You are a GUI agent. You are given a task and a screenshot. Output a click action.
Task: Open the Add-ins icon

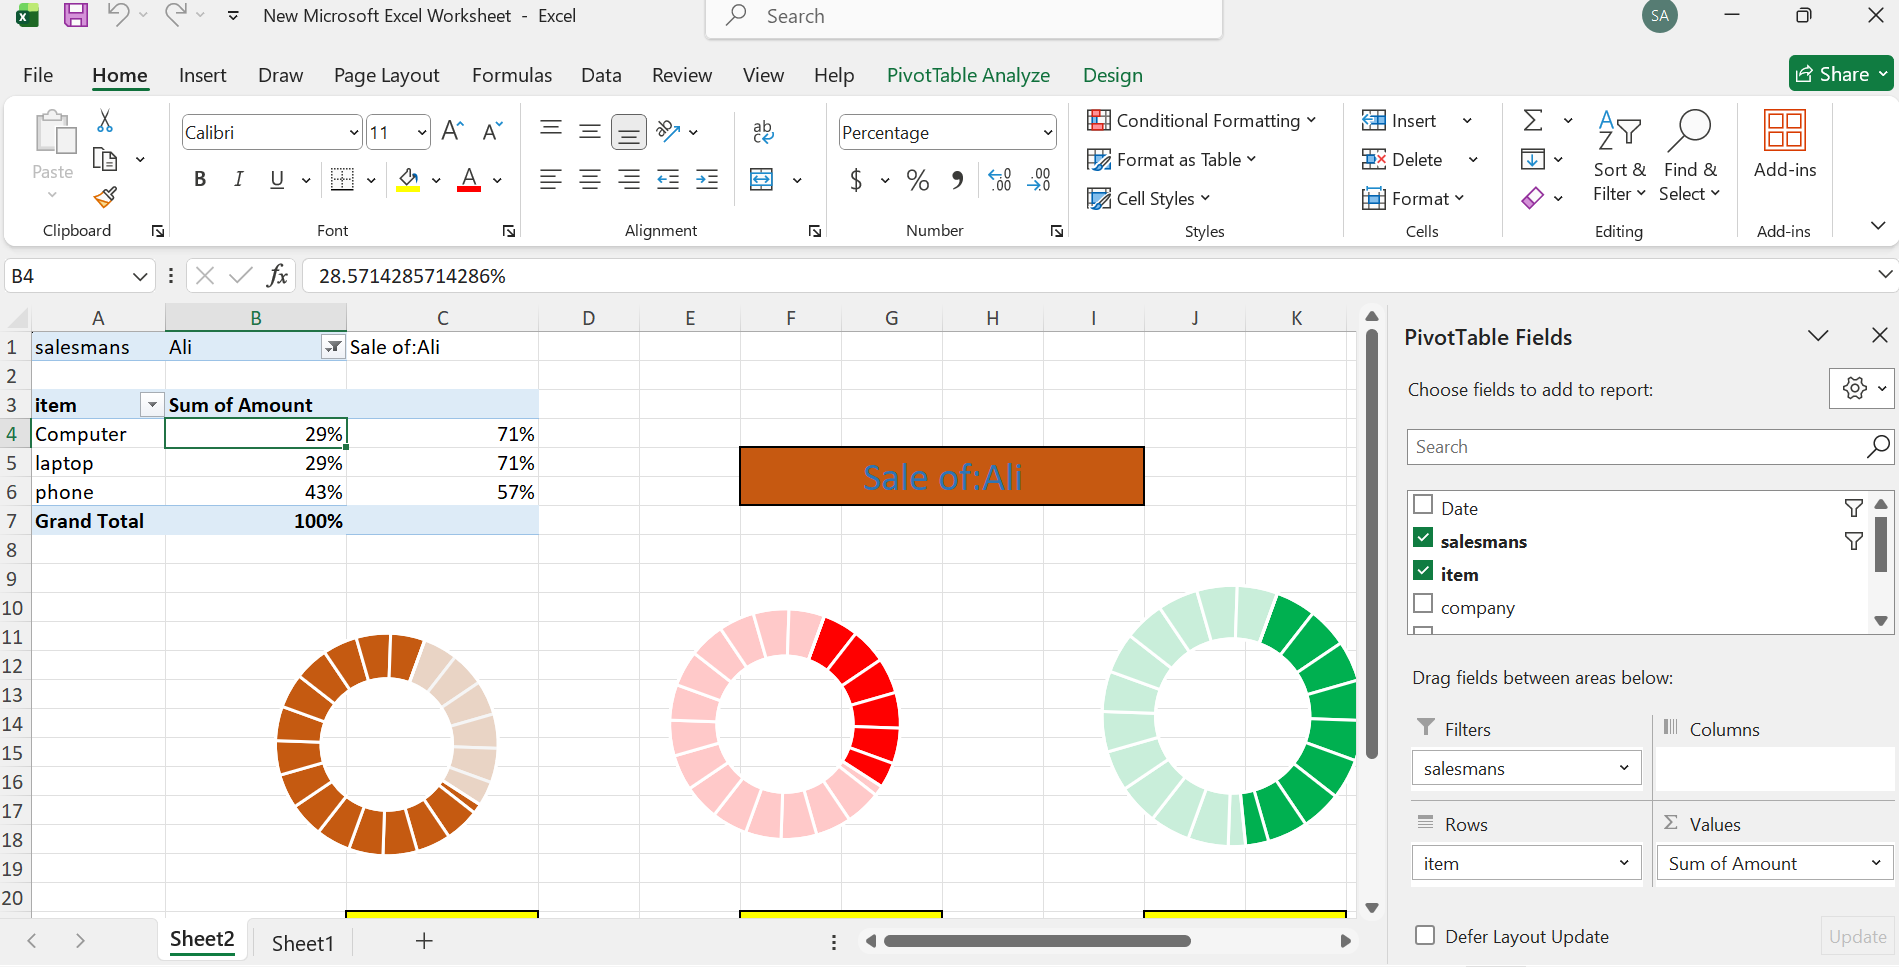pyautogui.click(x=1784, y=145)
